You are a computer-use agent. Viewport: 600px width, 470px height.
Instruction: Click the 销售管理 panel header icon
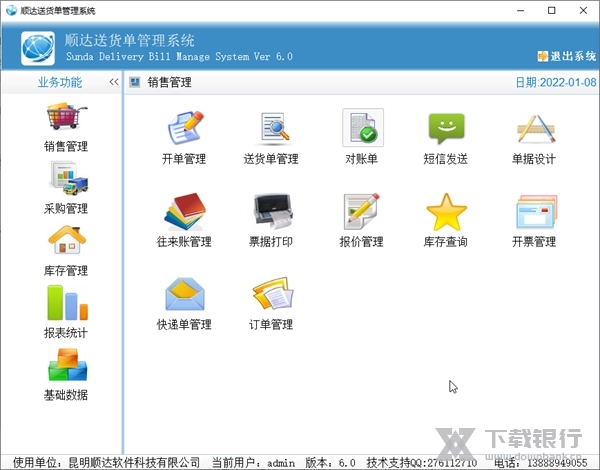(134, 82)
